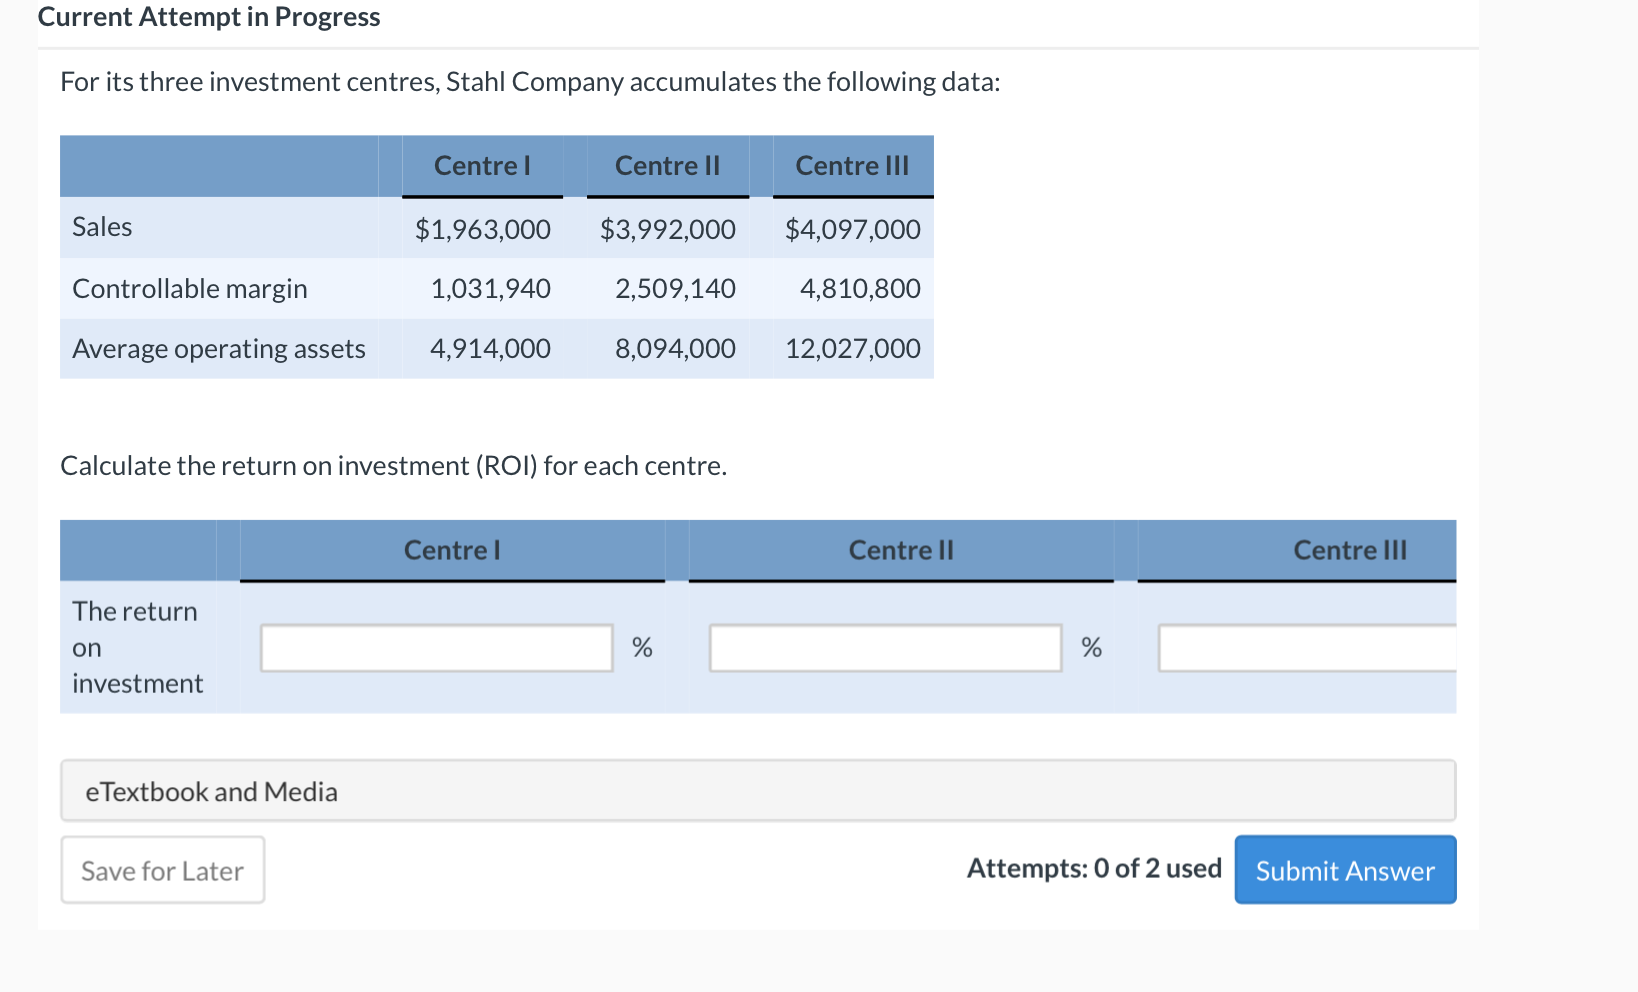
Task: Select the Centre III column header in data table
Action: tap(851, 165)
